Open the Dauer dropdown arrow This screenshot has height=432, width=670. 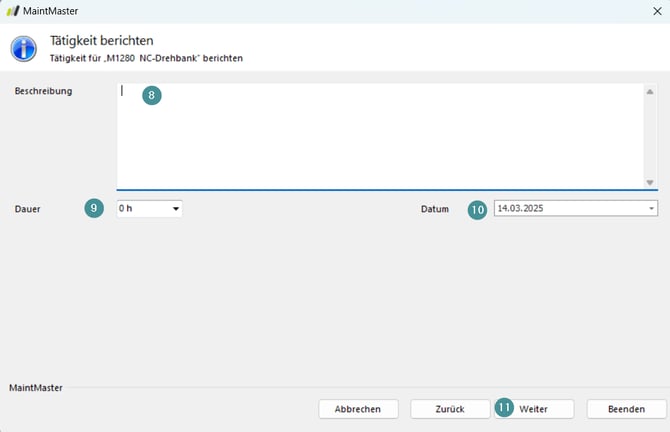176,209
